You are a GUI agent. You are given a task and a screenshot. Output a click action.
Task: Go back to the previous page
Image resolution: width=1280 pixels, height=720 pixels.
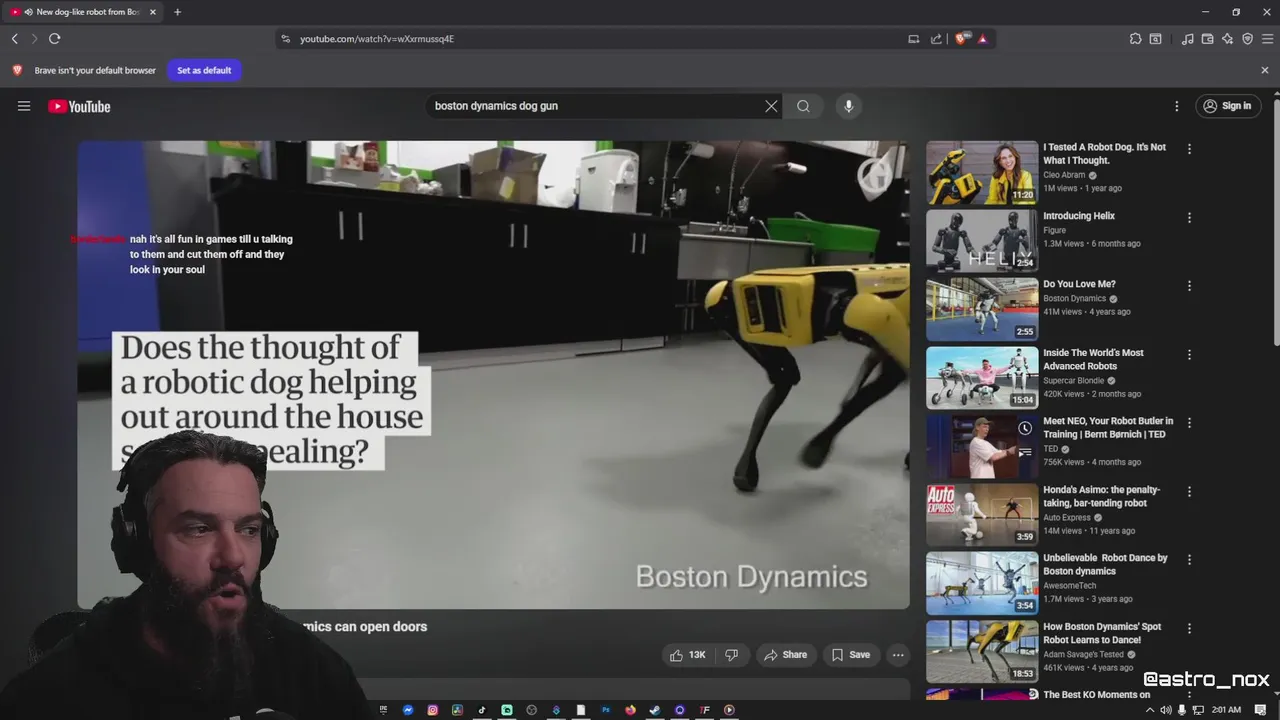coord(15,39)
